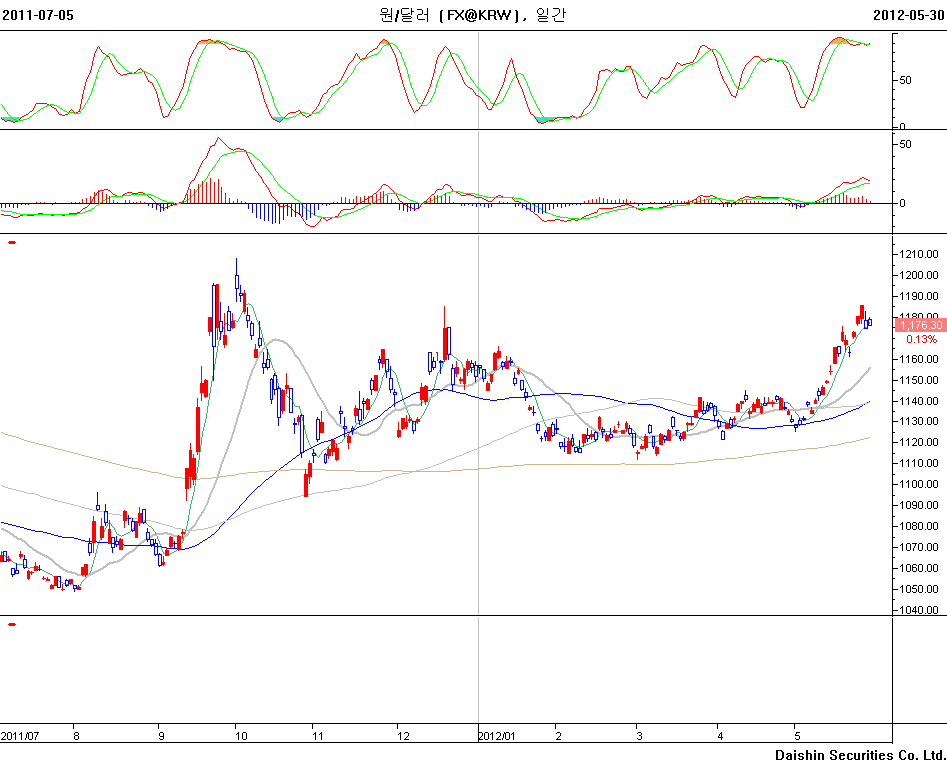Select the start date 2011-07-05
This screenshot has height=767, width=947.
[x=37, y=16]
